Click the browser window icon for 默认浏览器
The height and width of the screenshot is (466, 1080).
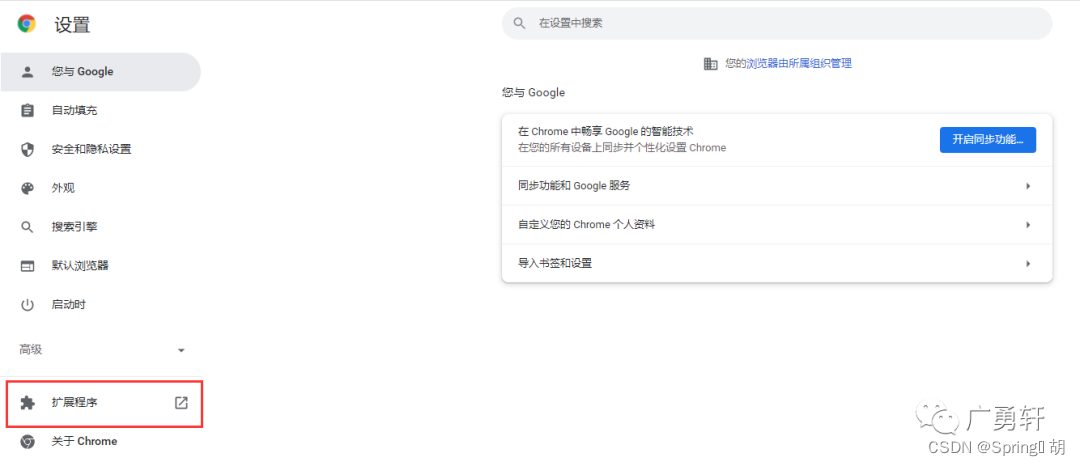tap(28, 266)
